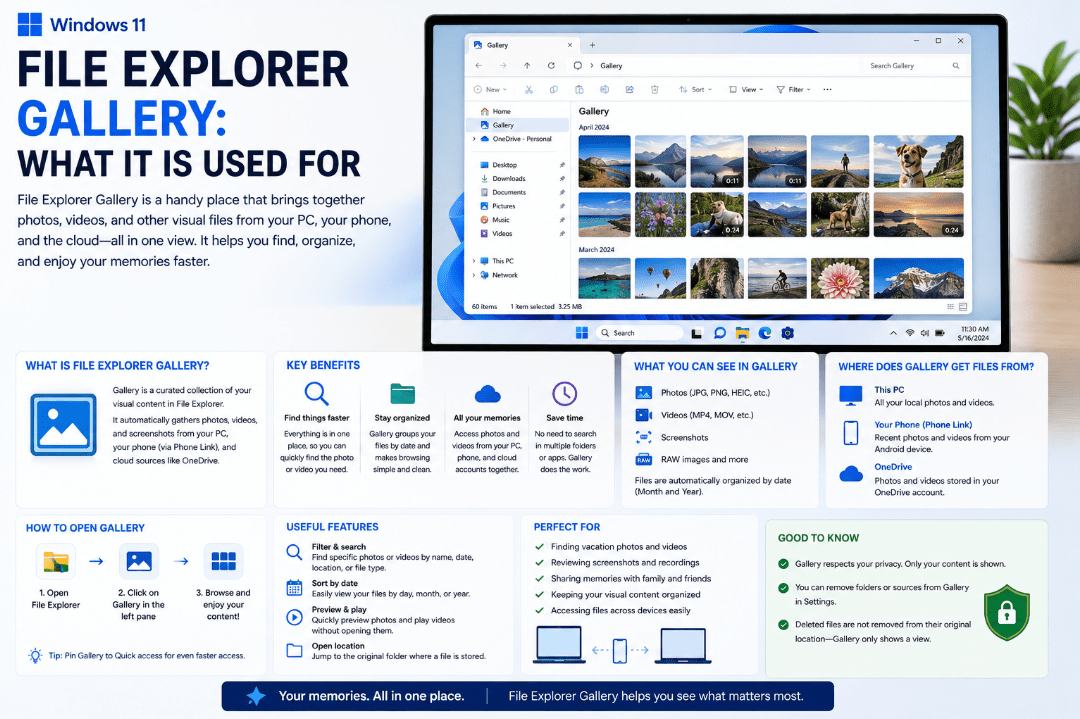Viewport: 1080px width, 719px height.
Task: Click the '1 item selected' status text
Action: click(x=532, y=306)
